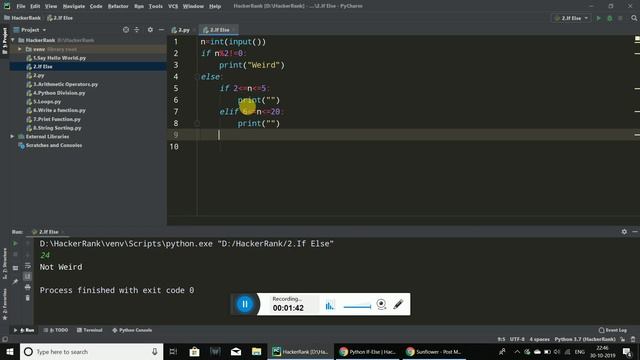Image resolution: width=640 pixels, height=360 pixels.
Task: Open the Terminal tool tab
Action: point(89,330)
